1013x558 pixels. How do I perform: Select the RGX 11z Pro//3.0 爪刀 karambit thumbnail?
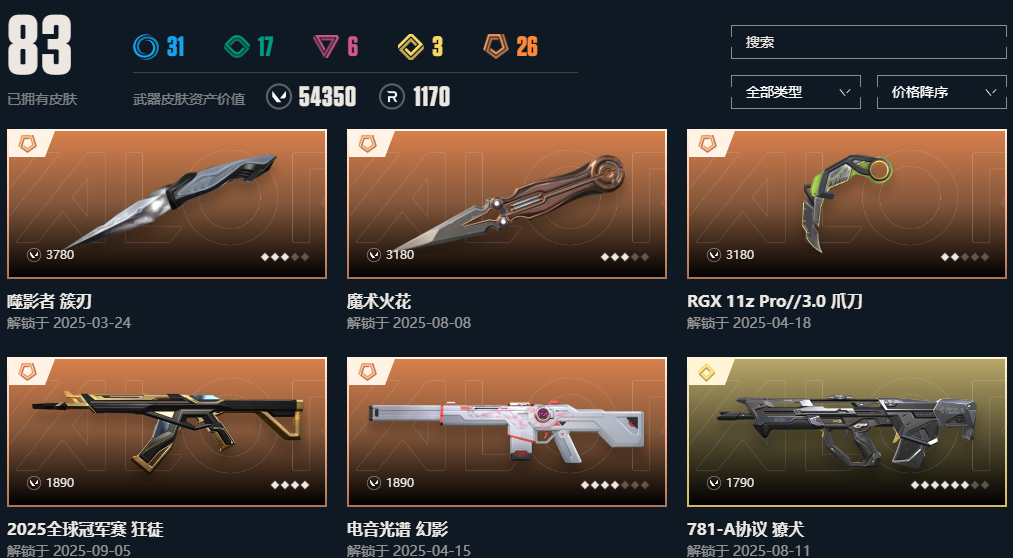pos(847,204)
